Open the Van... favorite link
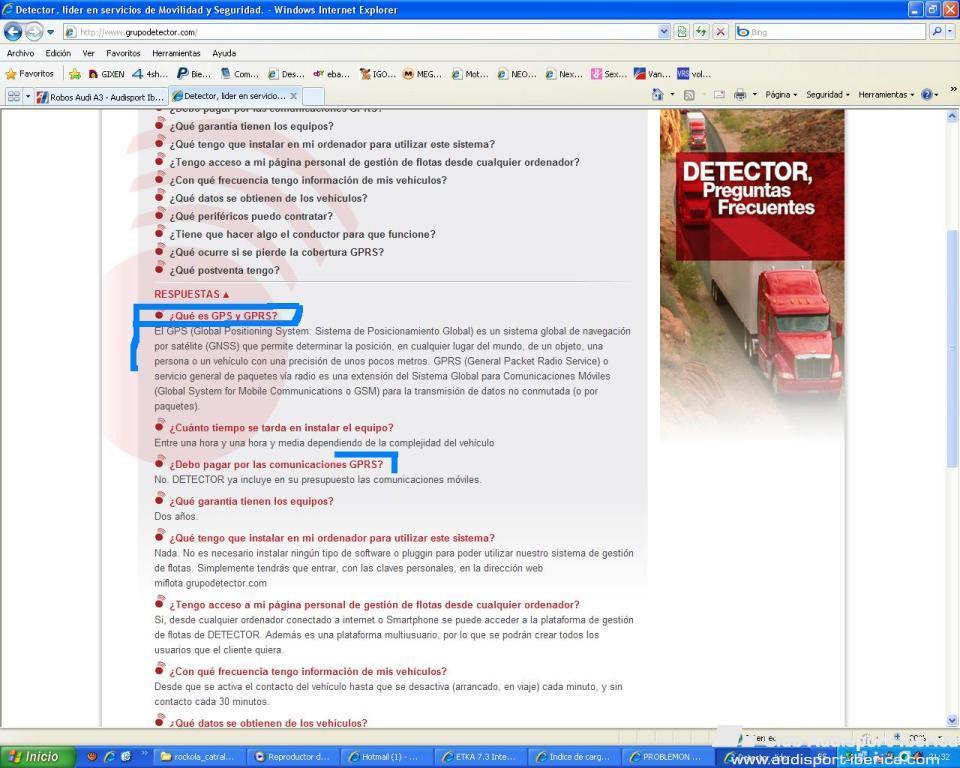The height and width of the screenshot is (768, 960). tap(652, 74)
